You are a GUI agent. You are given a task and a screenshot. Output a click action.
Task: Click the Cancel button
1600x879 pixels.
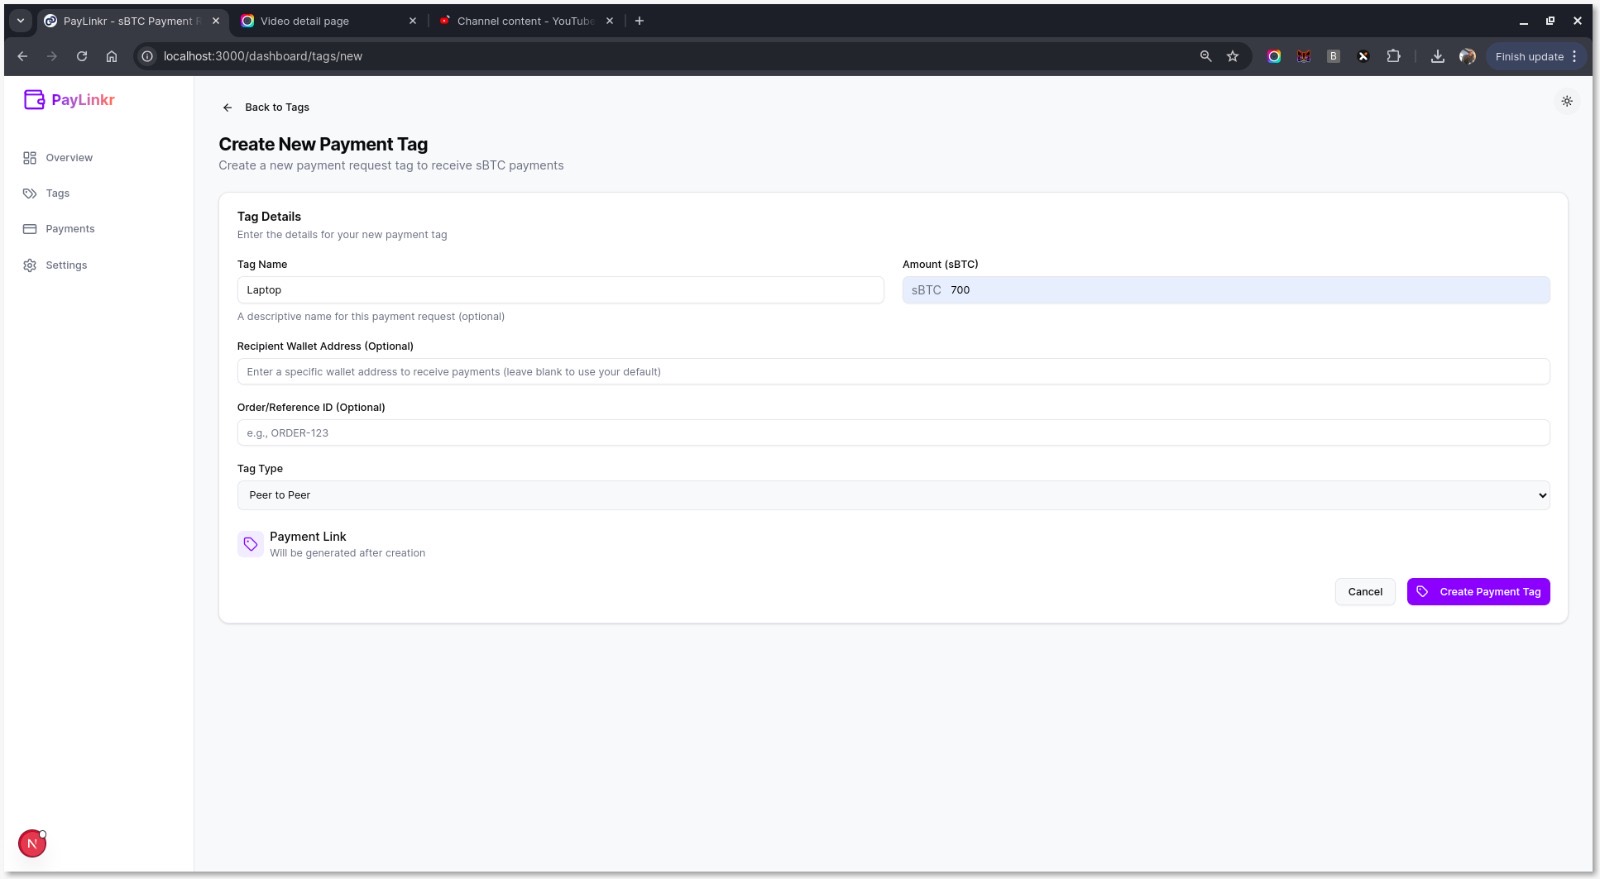point(1365,592)
